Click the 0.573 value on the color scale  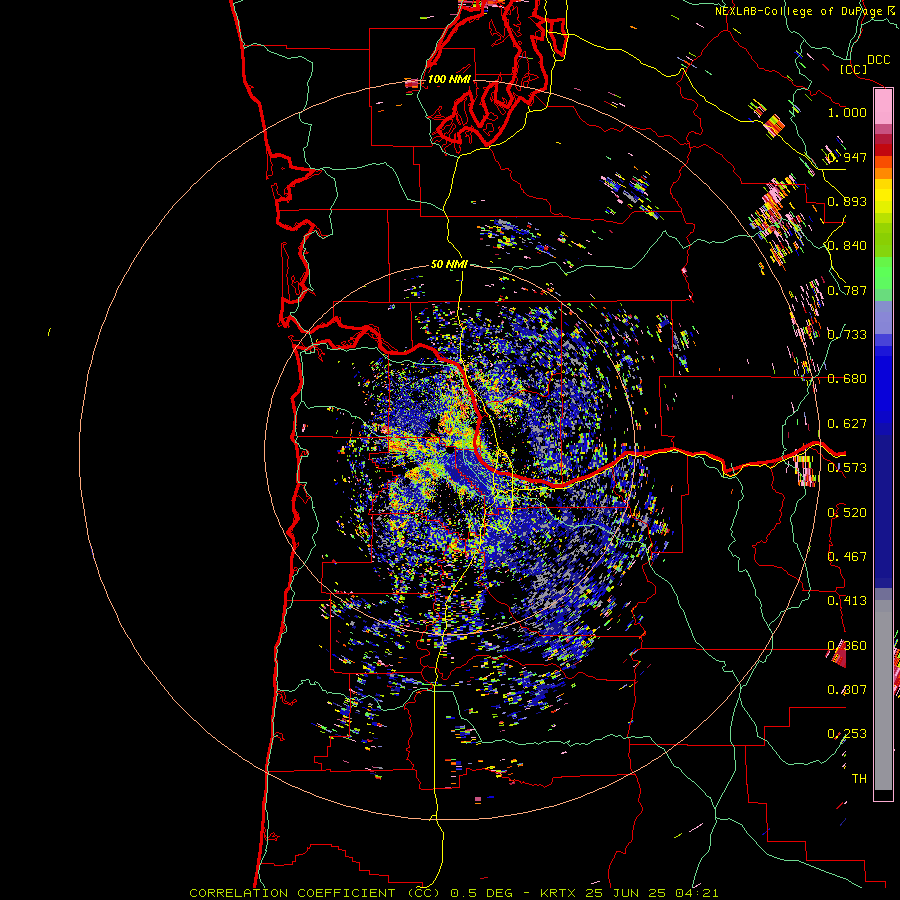pyautogui.click(x=847, y=467)
